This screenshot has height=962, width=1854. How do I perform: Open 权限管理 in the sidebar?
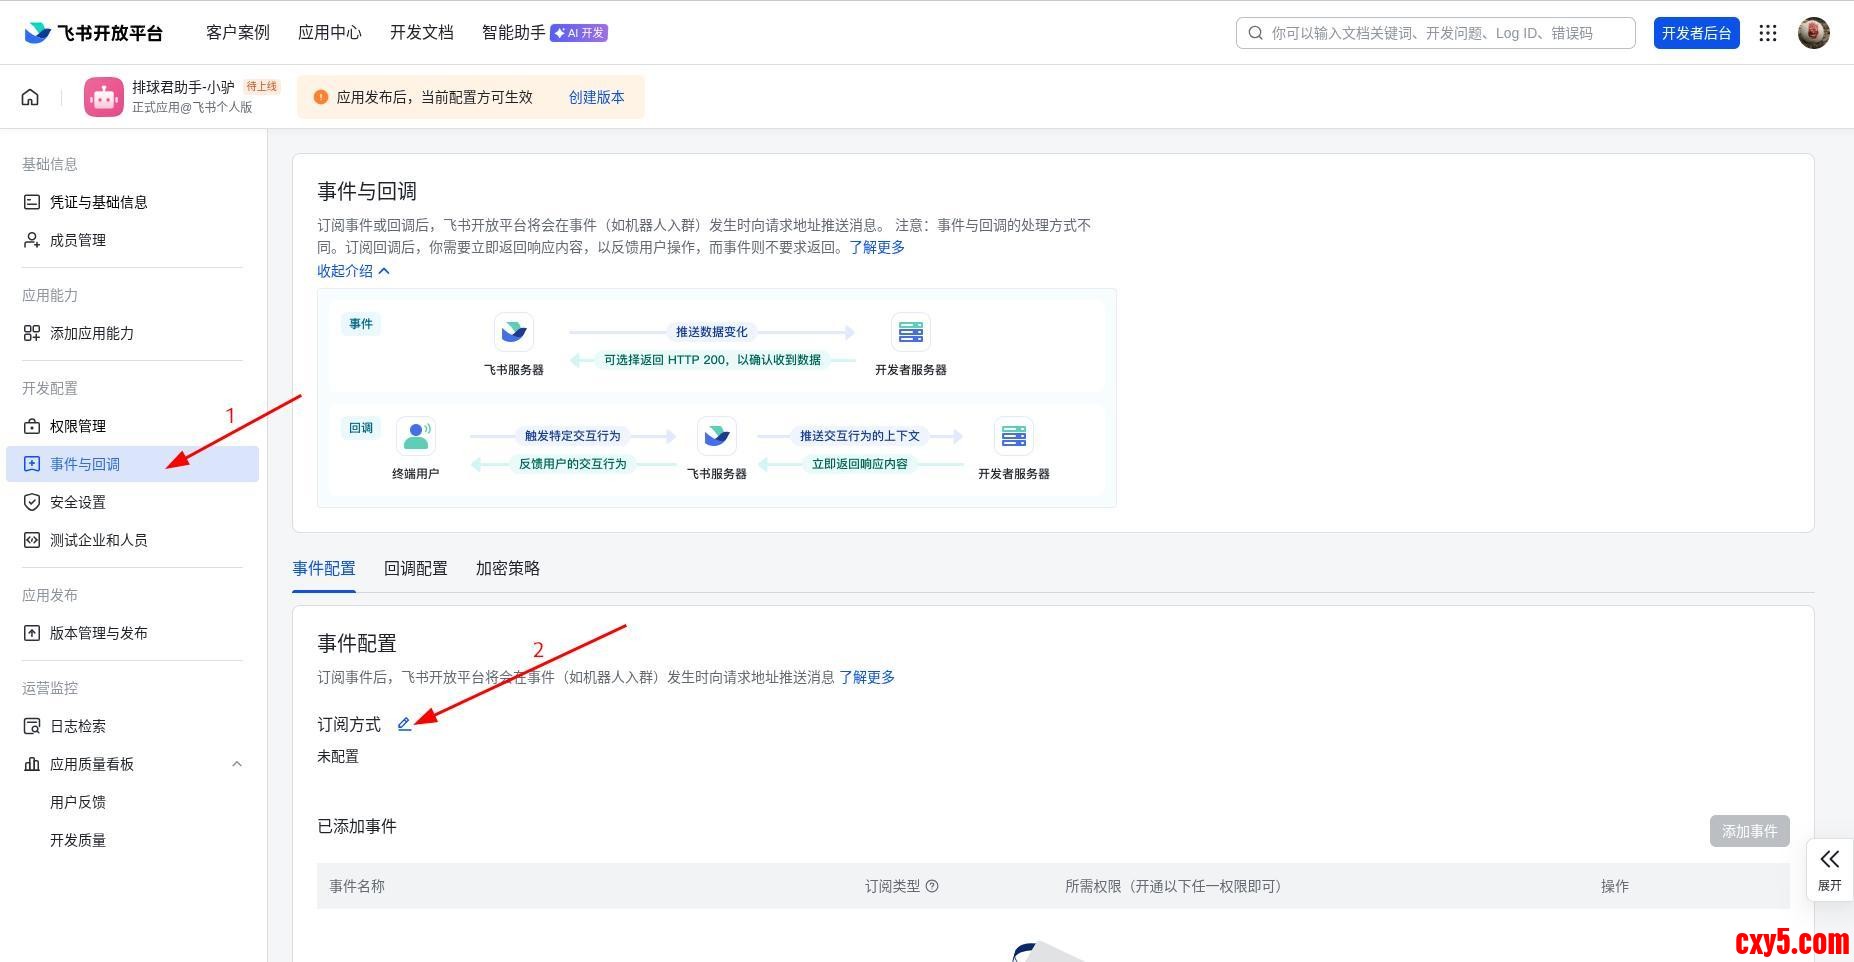click(78, 426)
